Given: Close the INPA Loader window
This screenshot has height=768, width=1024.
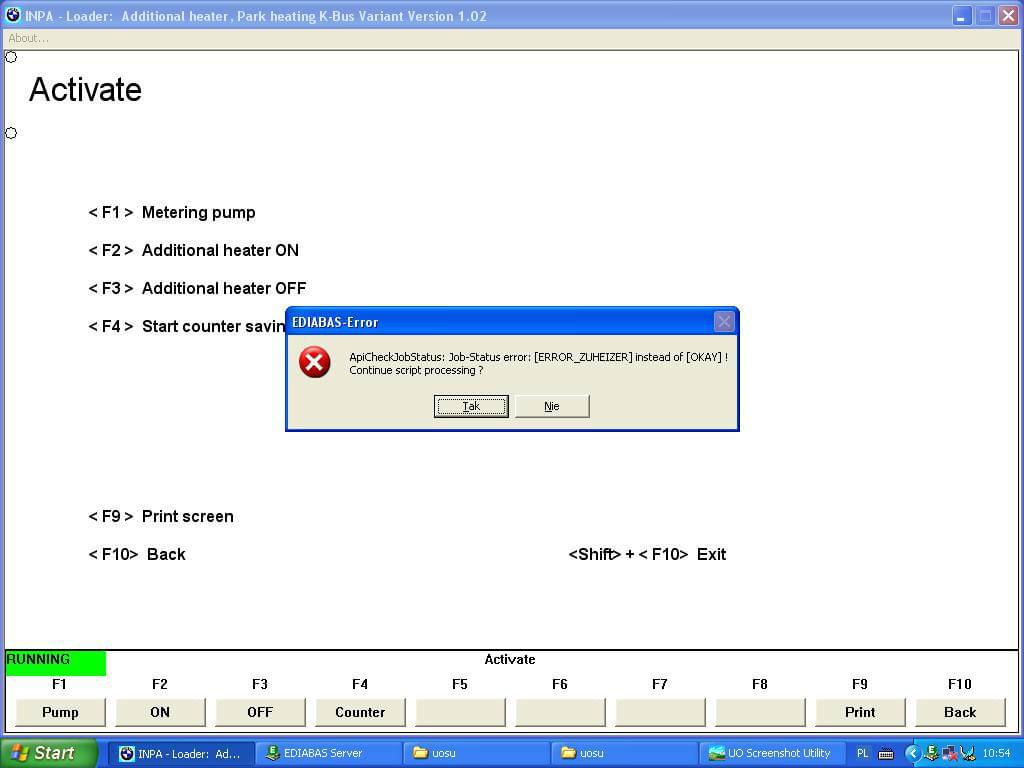Looking at the screenshot, I should (1009, 16).
